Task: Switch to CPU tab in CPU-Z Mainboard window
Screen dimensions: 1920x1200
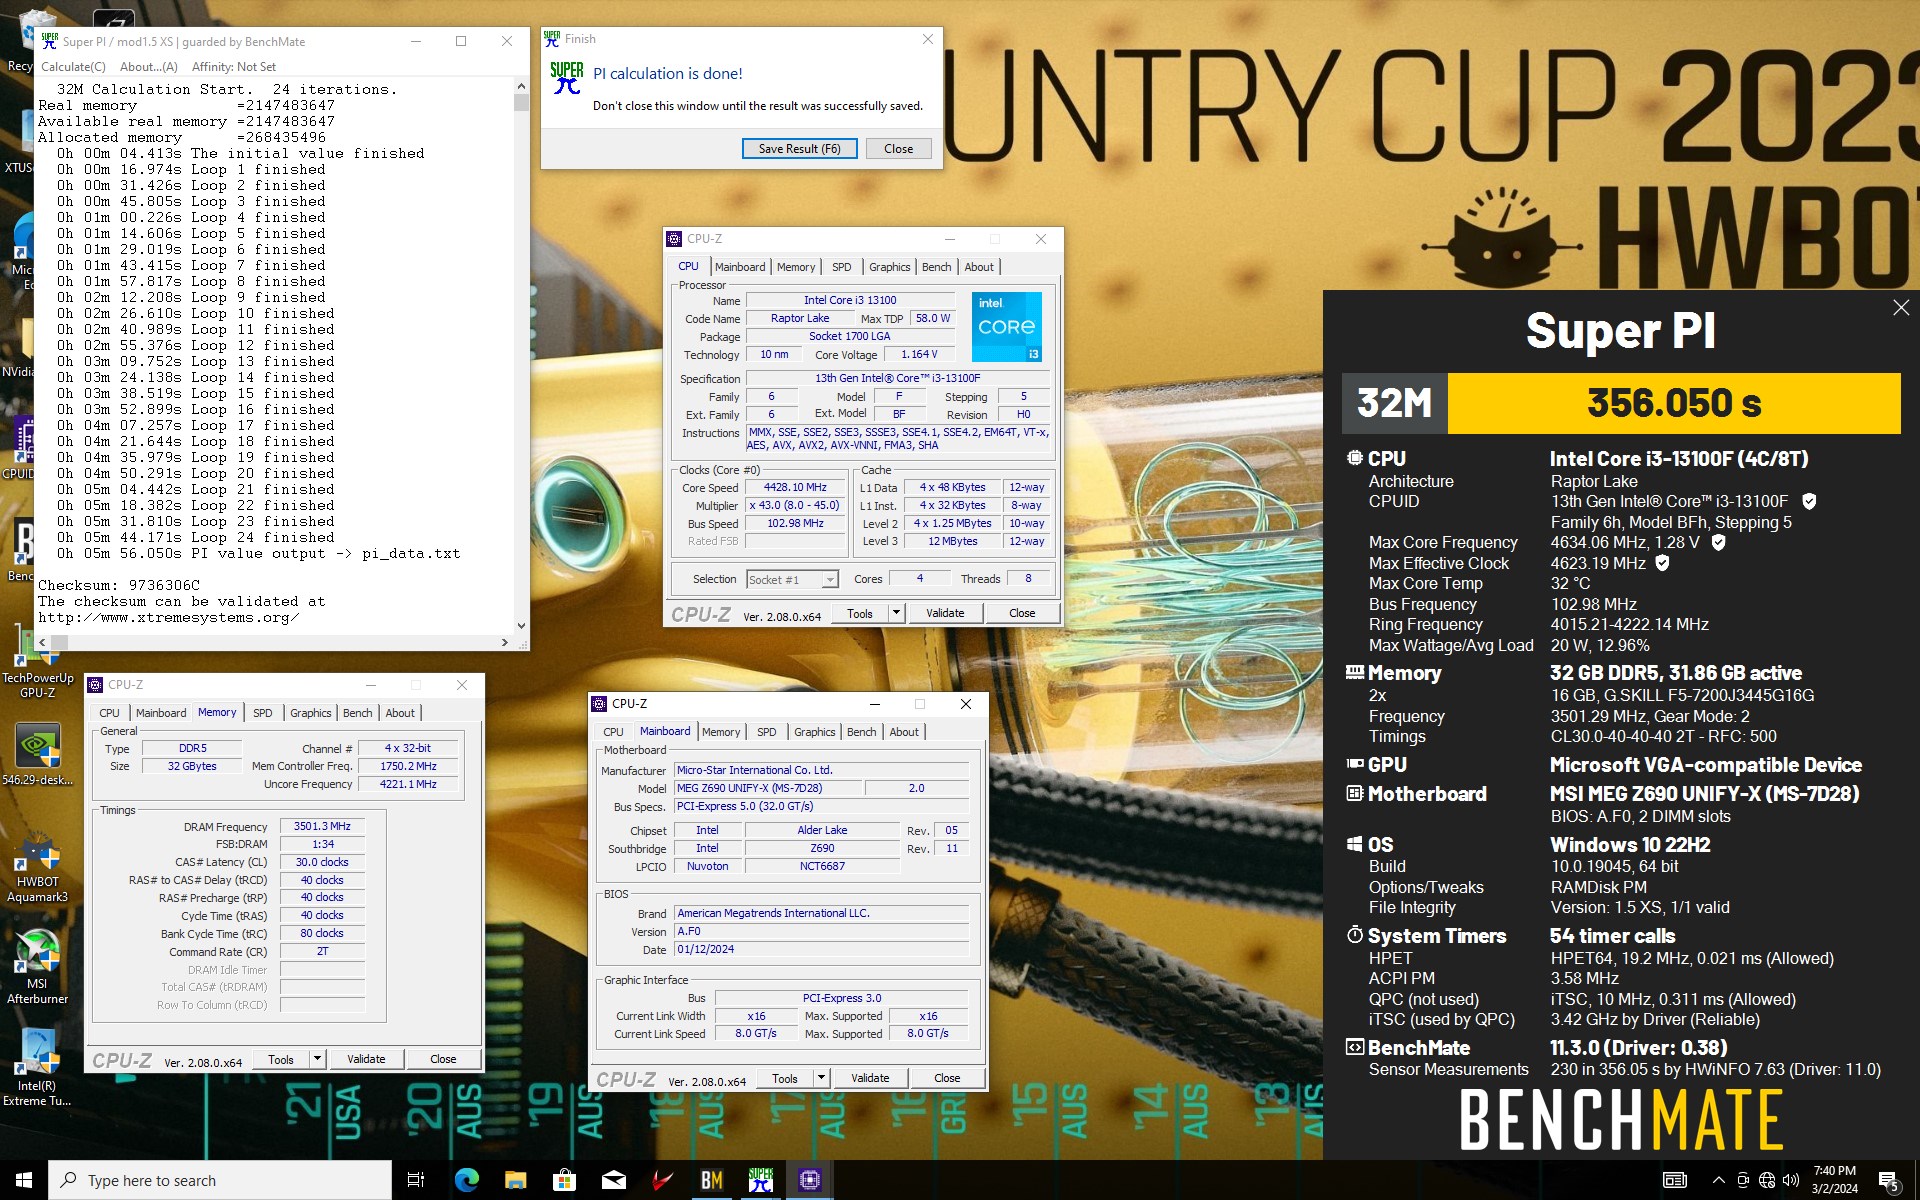Action: point(613,732)
